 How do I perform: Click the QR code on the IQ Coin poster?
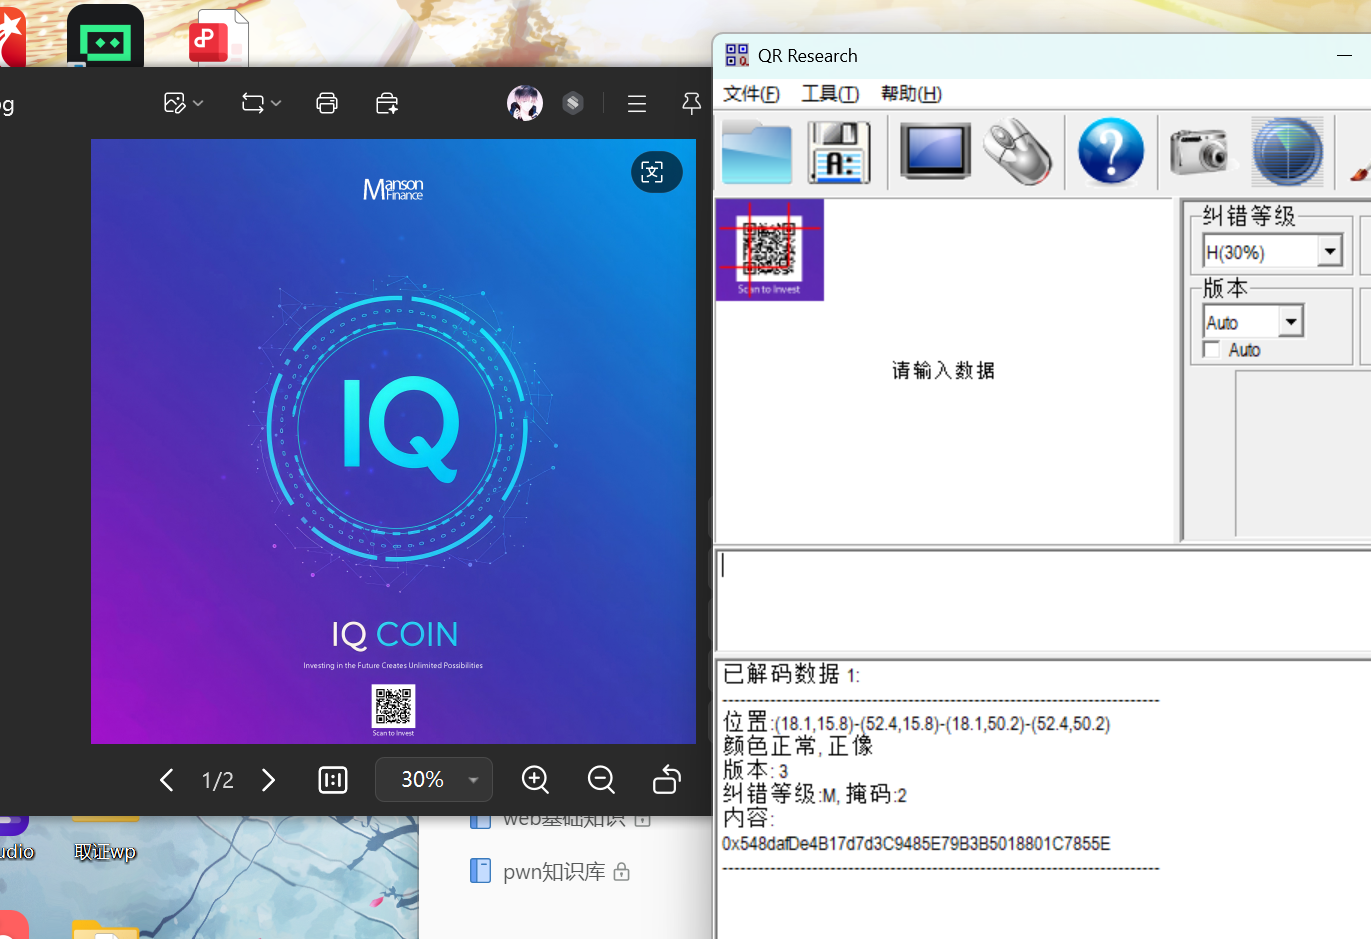[393, 706]
